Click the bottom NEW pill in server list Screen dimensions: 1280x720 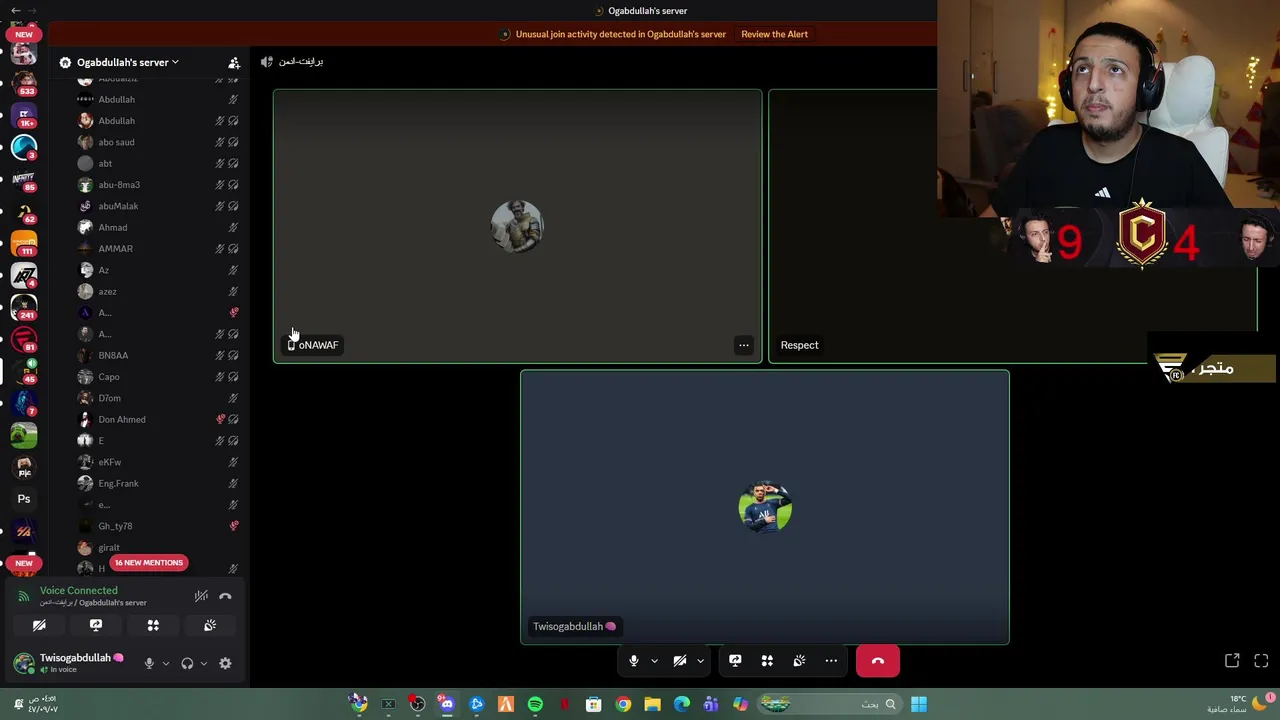pyautogui.click(x=24, y=563)
